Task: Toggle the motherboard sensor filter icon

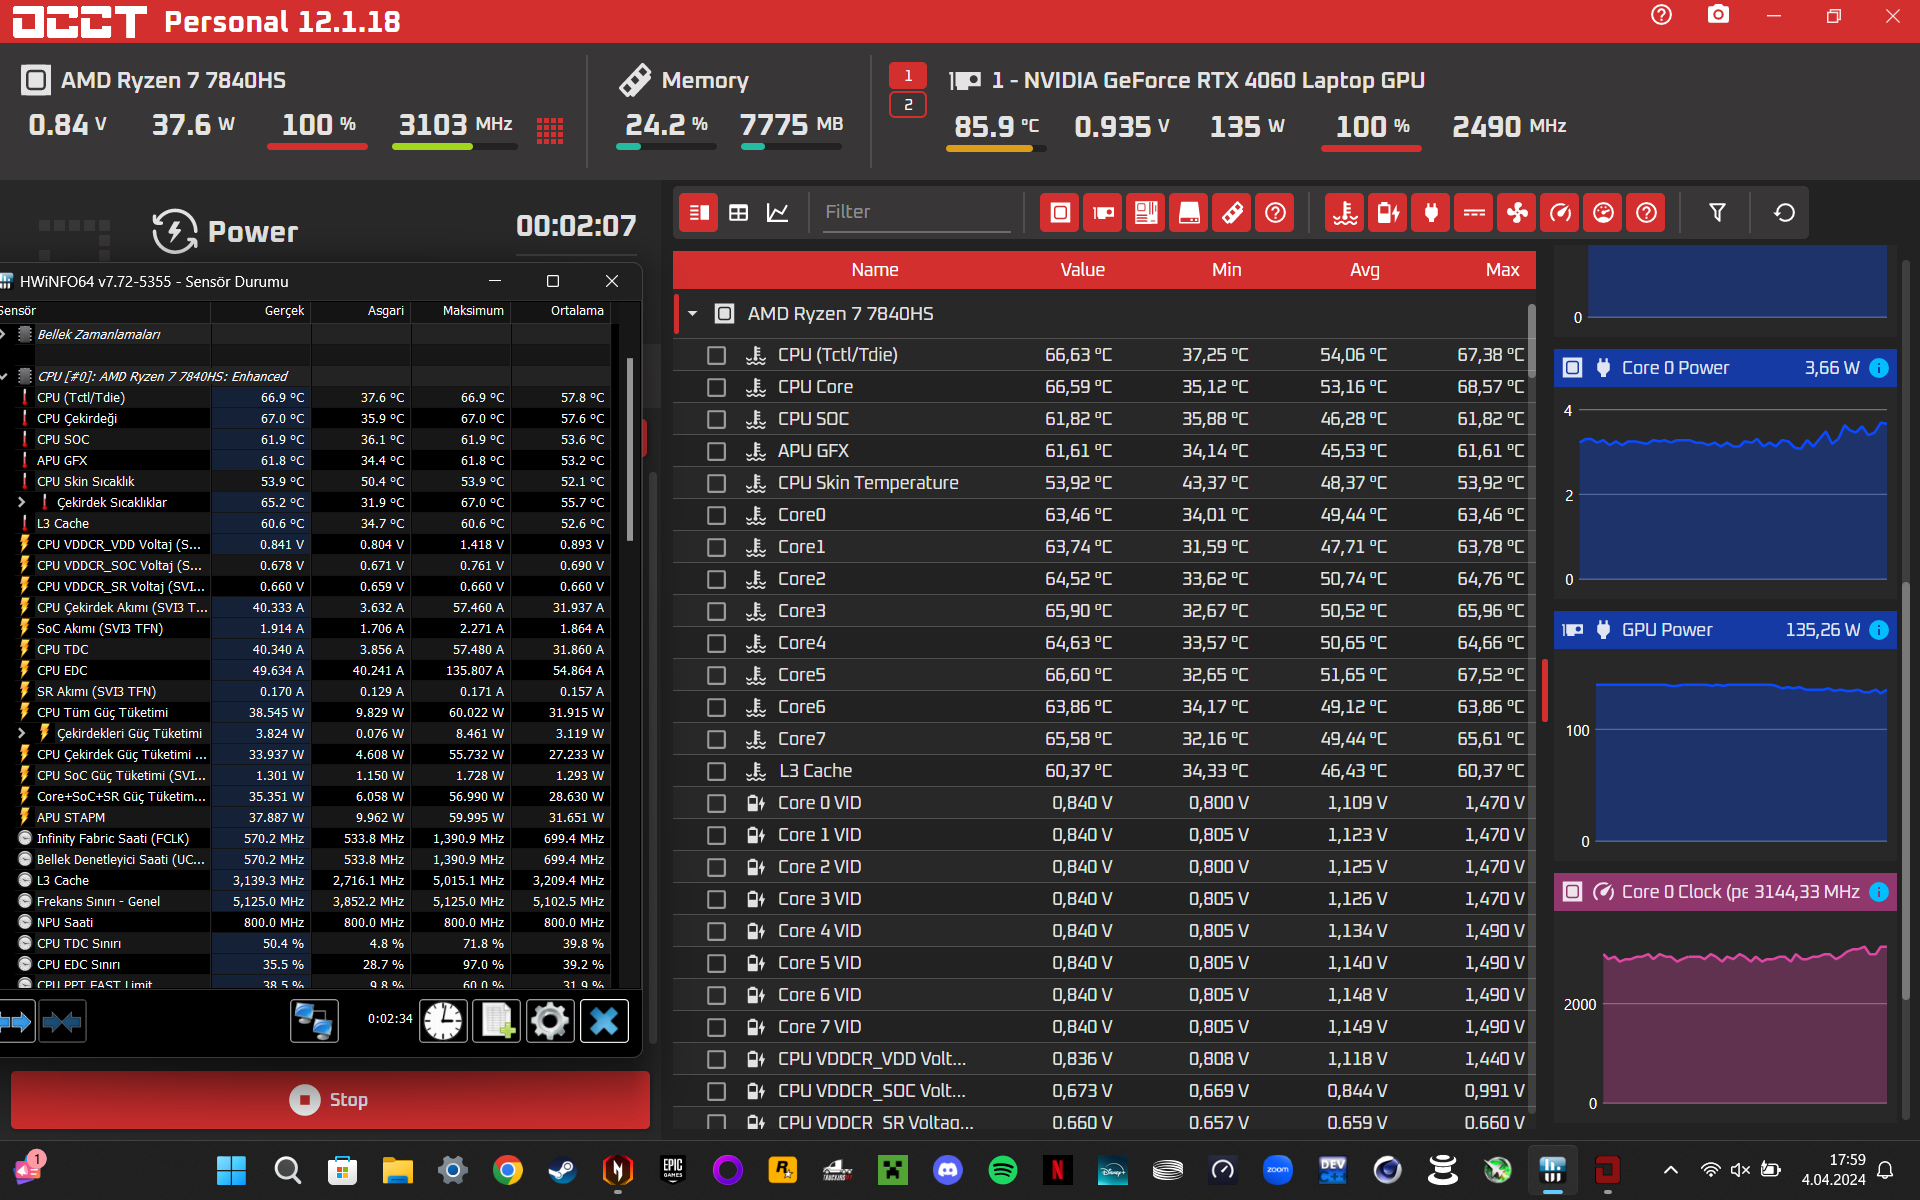Action: [1146, 213]
